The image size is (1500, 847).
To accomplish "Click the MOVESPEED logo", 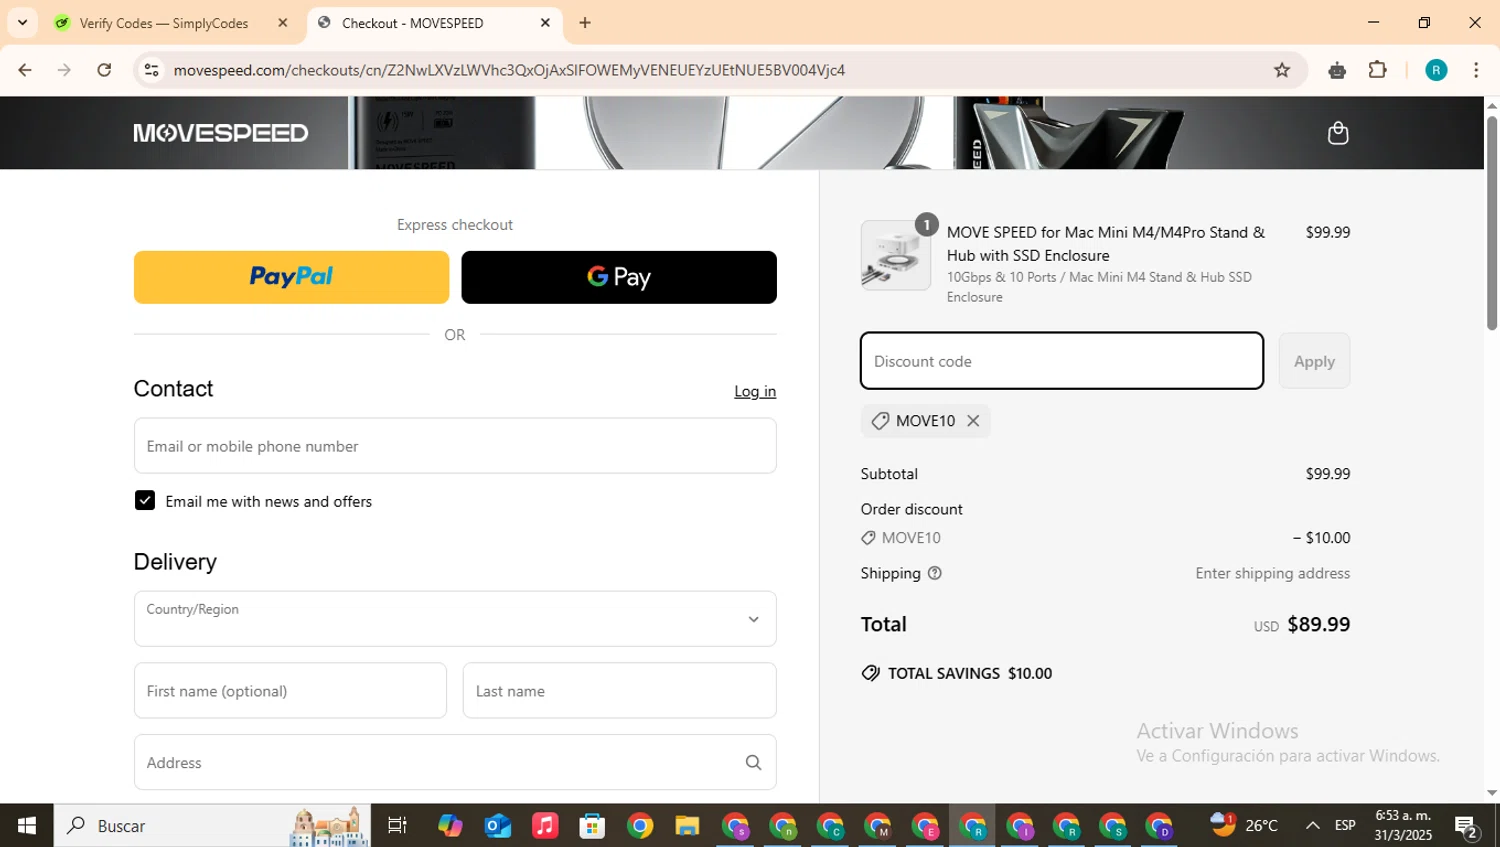I will point(221,133).
